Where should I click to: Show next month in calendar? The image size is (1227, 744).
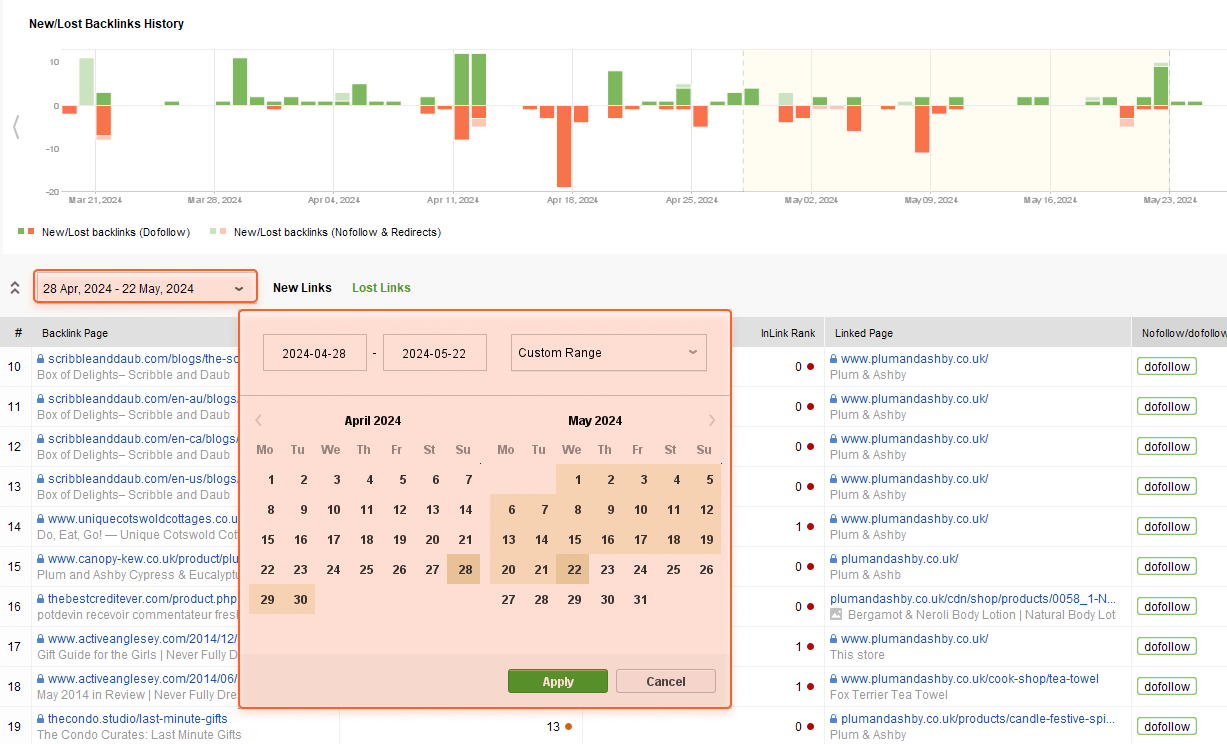712,420
